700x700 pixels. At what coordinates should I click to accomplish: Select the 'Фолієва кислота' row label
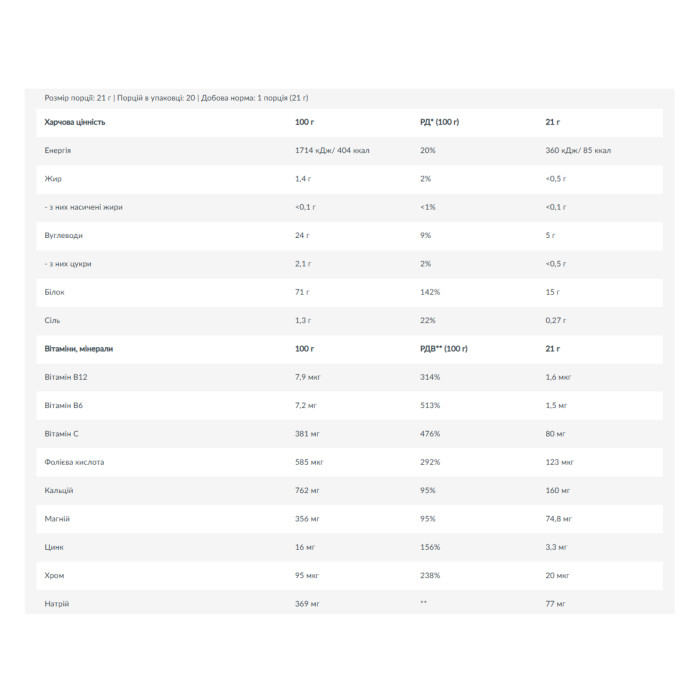(x=74, y=462)
